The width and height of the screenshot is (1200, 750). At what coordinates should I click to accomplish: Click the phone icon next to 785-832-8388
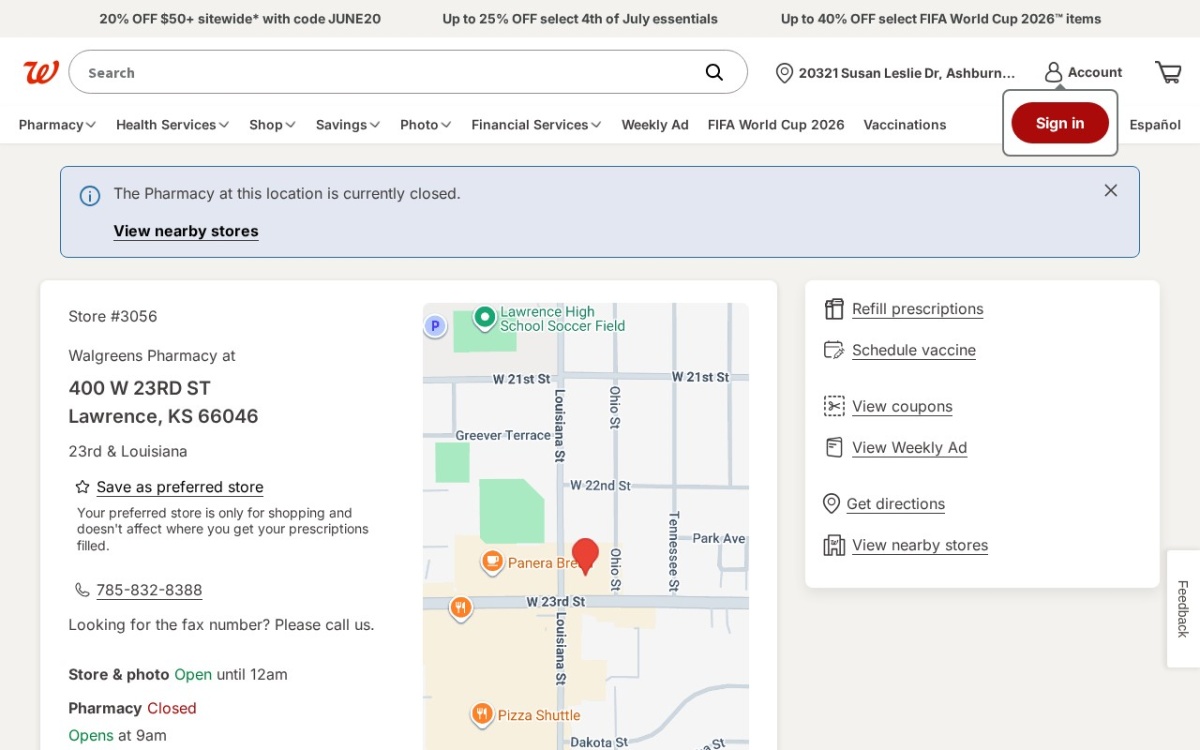82,590
